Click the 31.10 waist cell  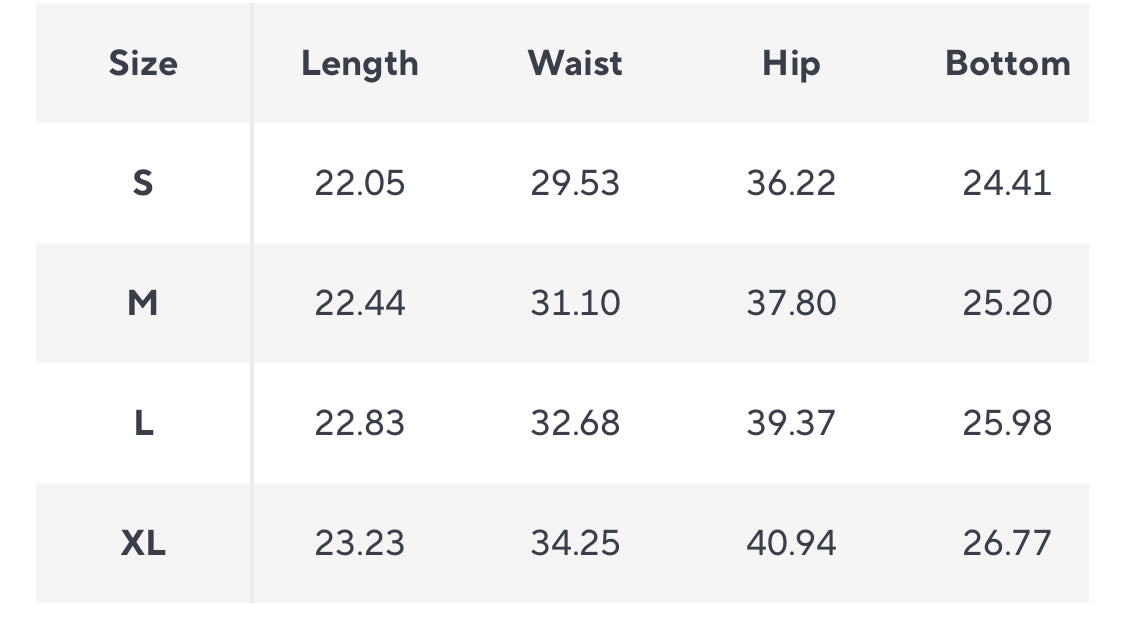[575, 303]
